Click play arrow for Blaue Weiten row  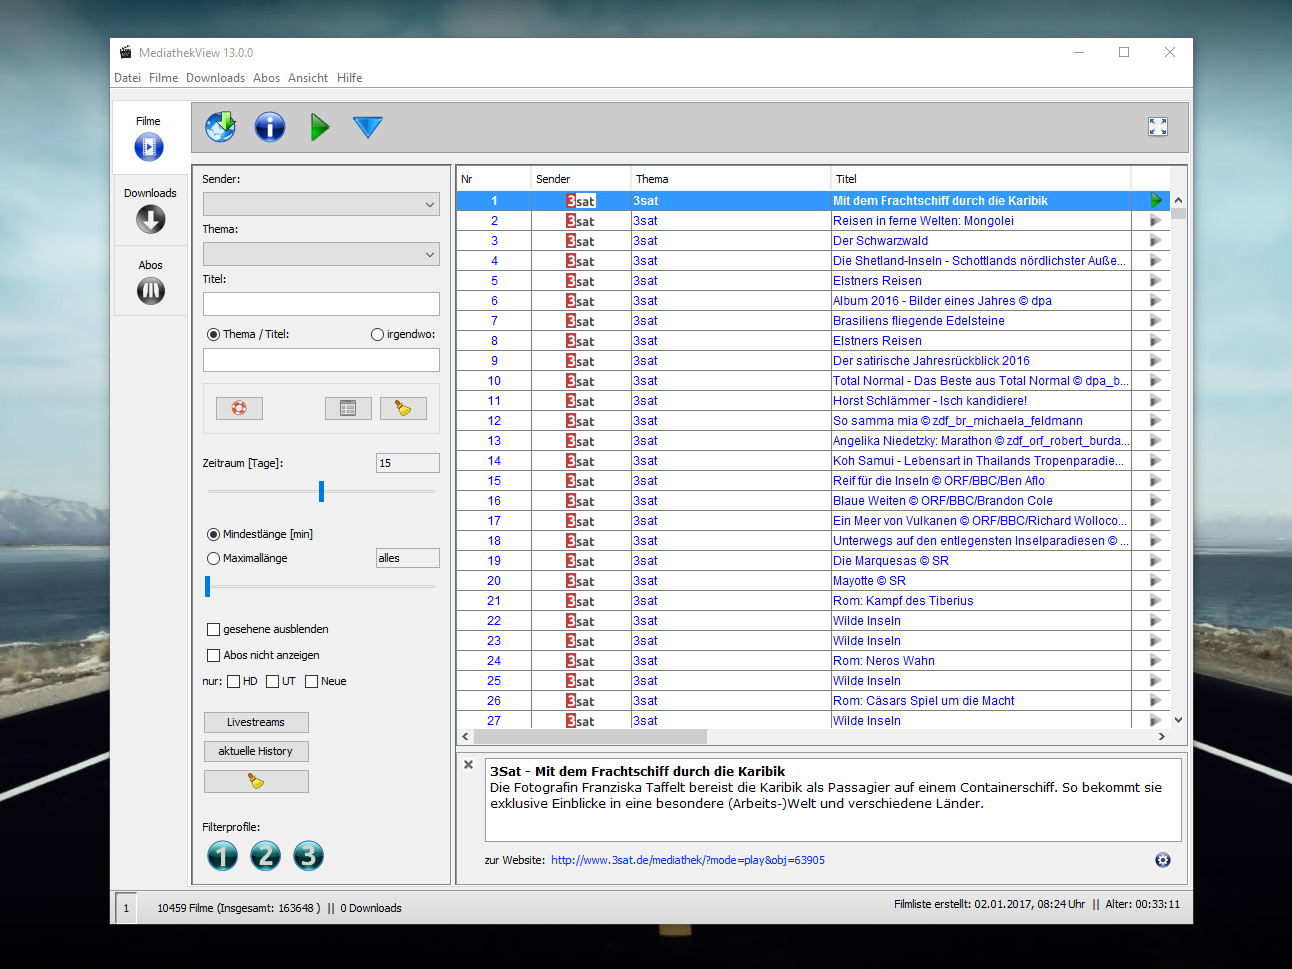coord(1156,500)
